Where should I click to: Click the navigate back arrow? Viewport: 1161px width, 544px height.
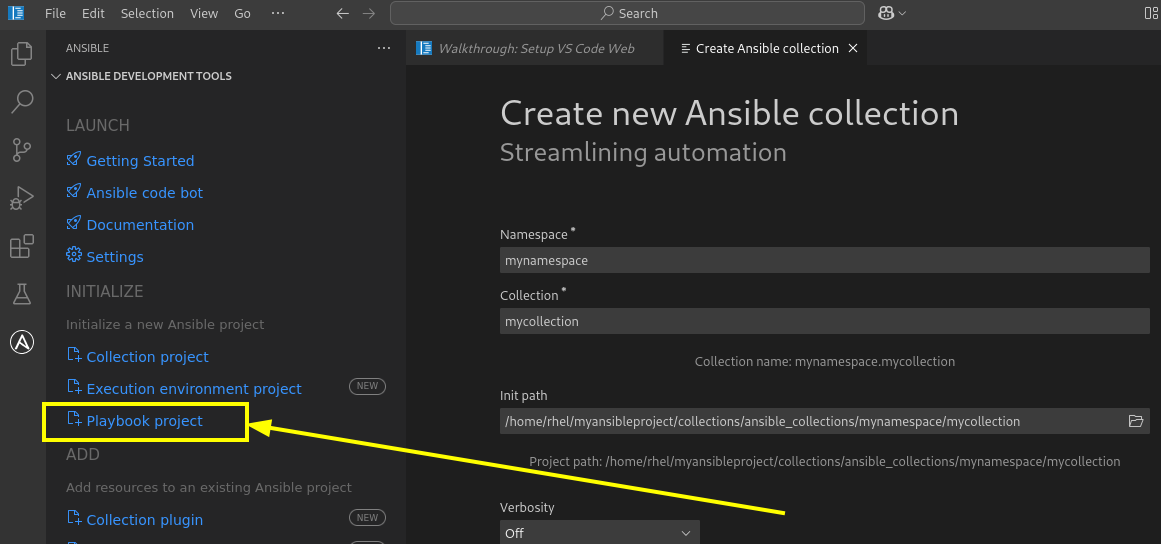pos(342,13)
